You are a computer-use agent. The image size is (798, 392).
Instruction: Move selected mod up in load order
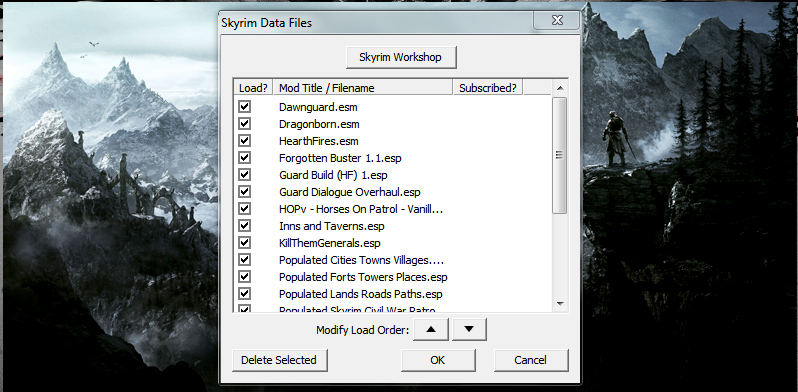431,329
